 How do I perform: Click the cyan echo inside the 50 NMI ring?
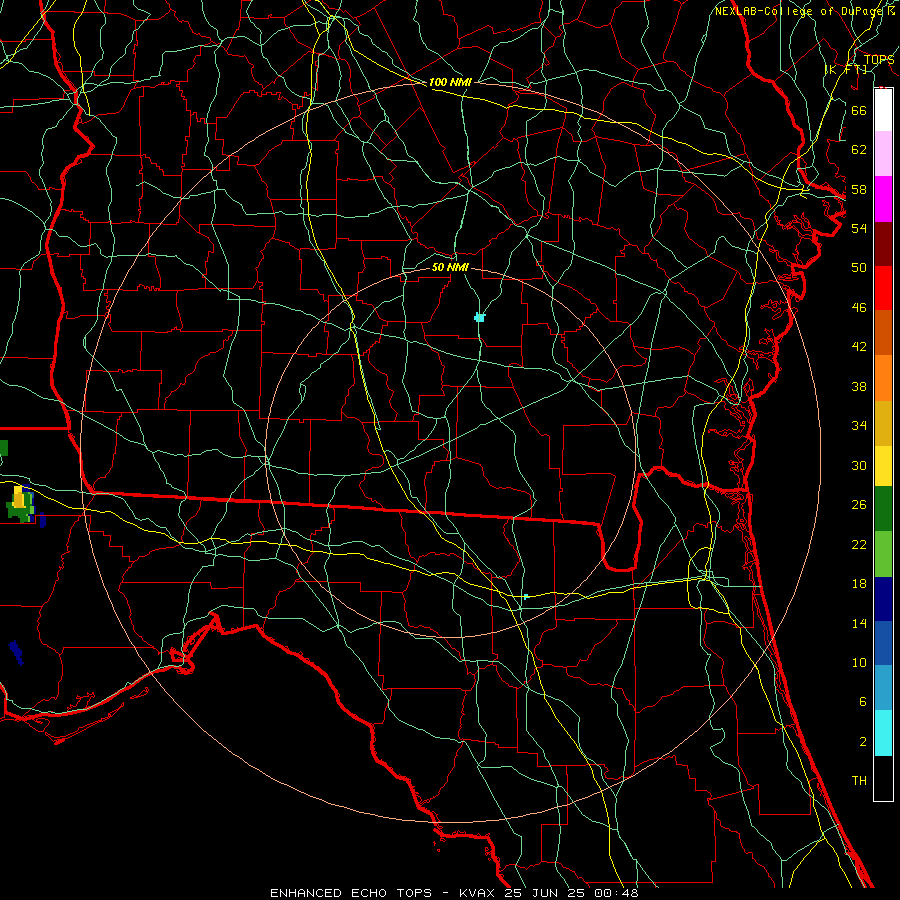[480, 317]
